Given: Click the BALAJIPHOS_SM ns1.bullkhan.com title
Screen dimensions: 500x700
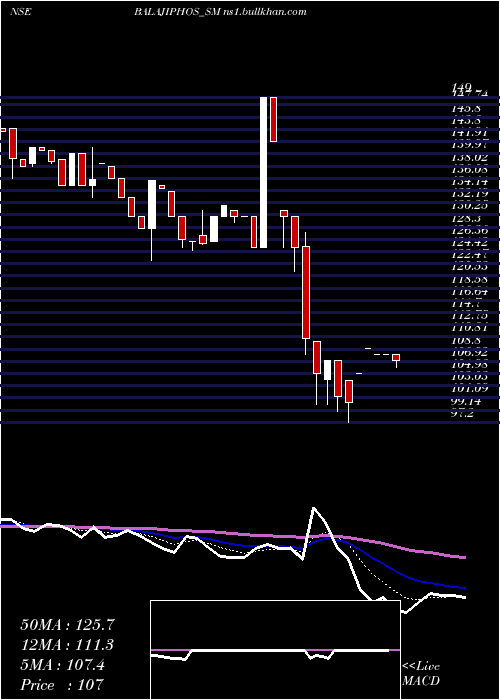Looking at the screenshot, I should (x=220, y=12).
